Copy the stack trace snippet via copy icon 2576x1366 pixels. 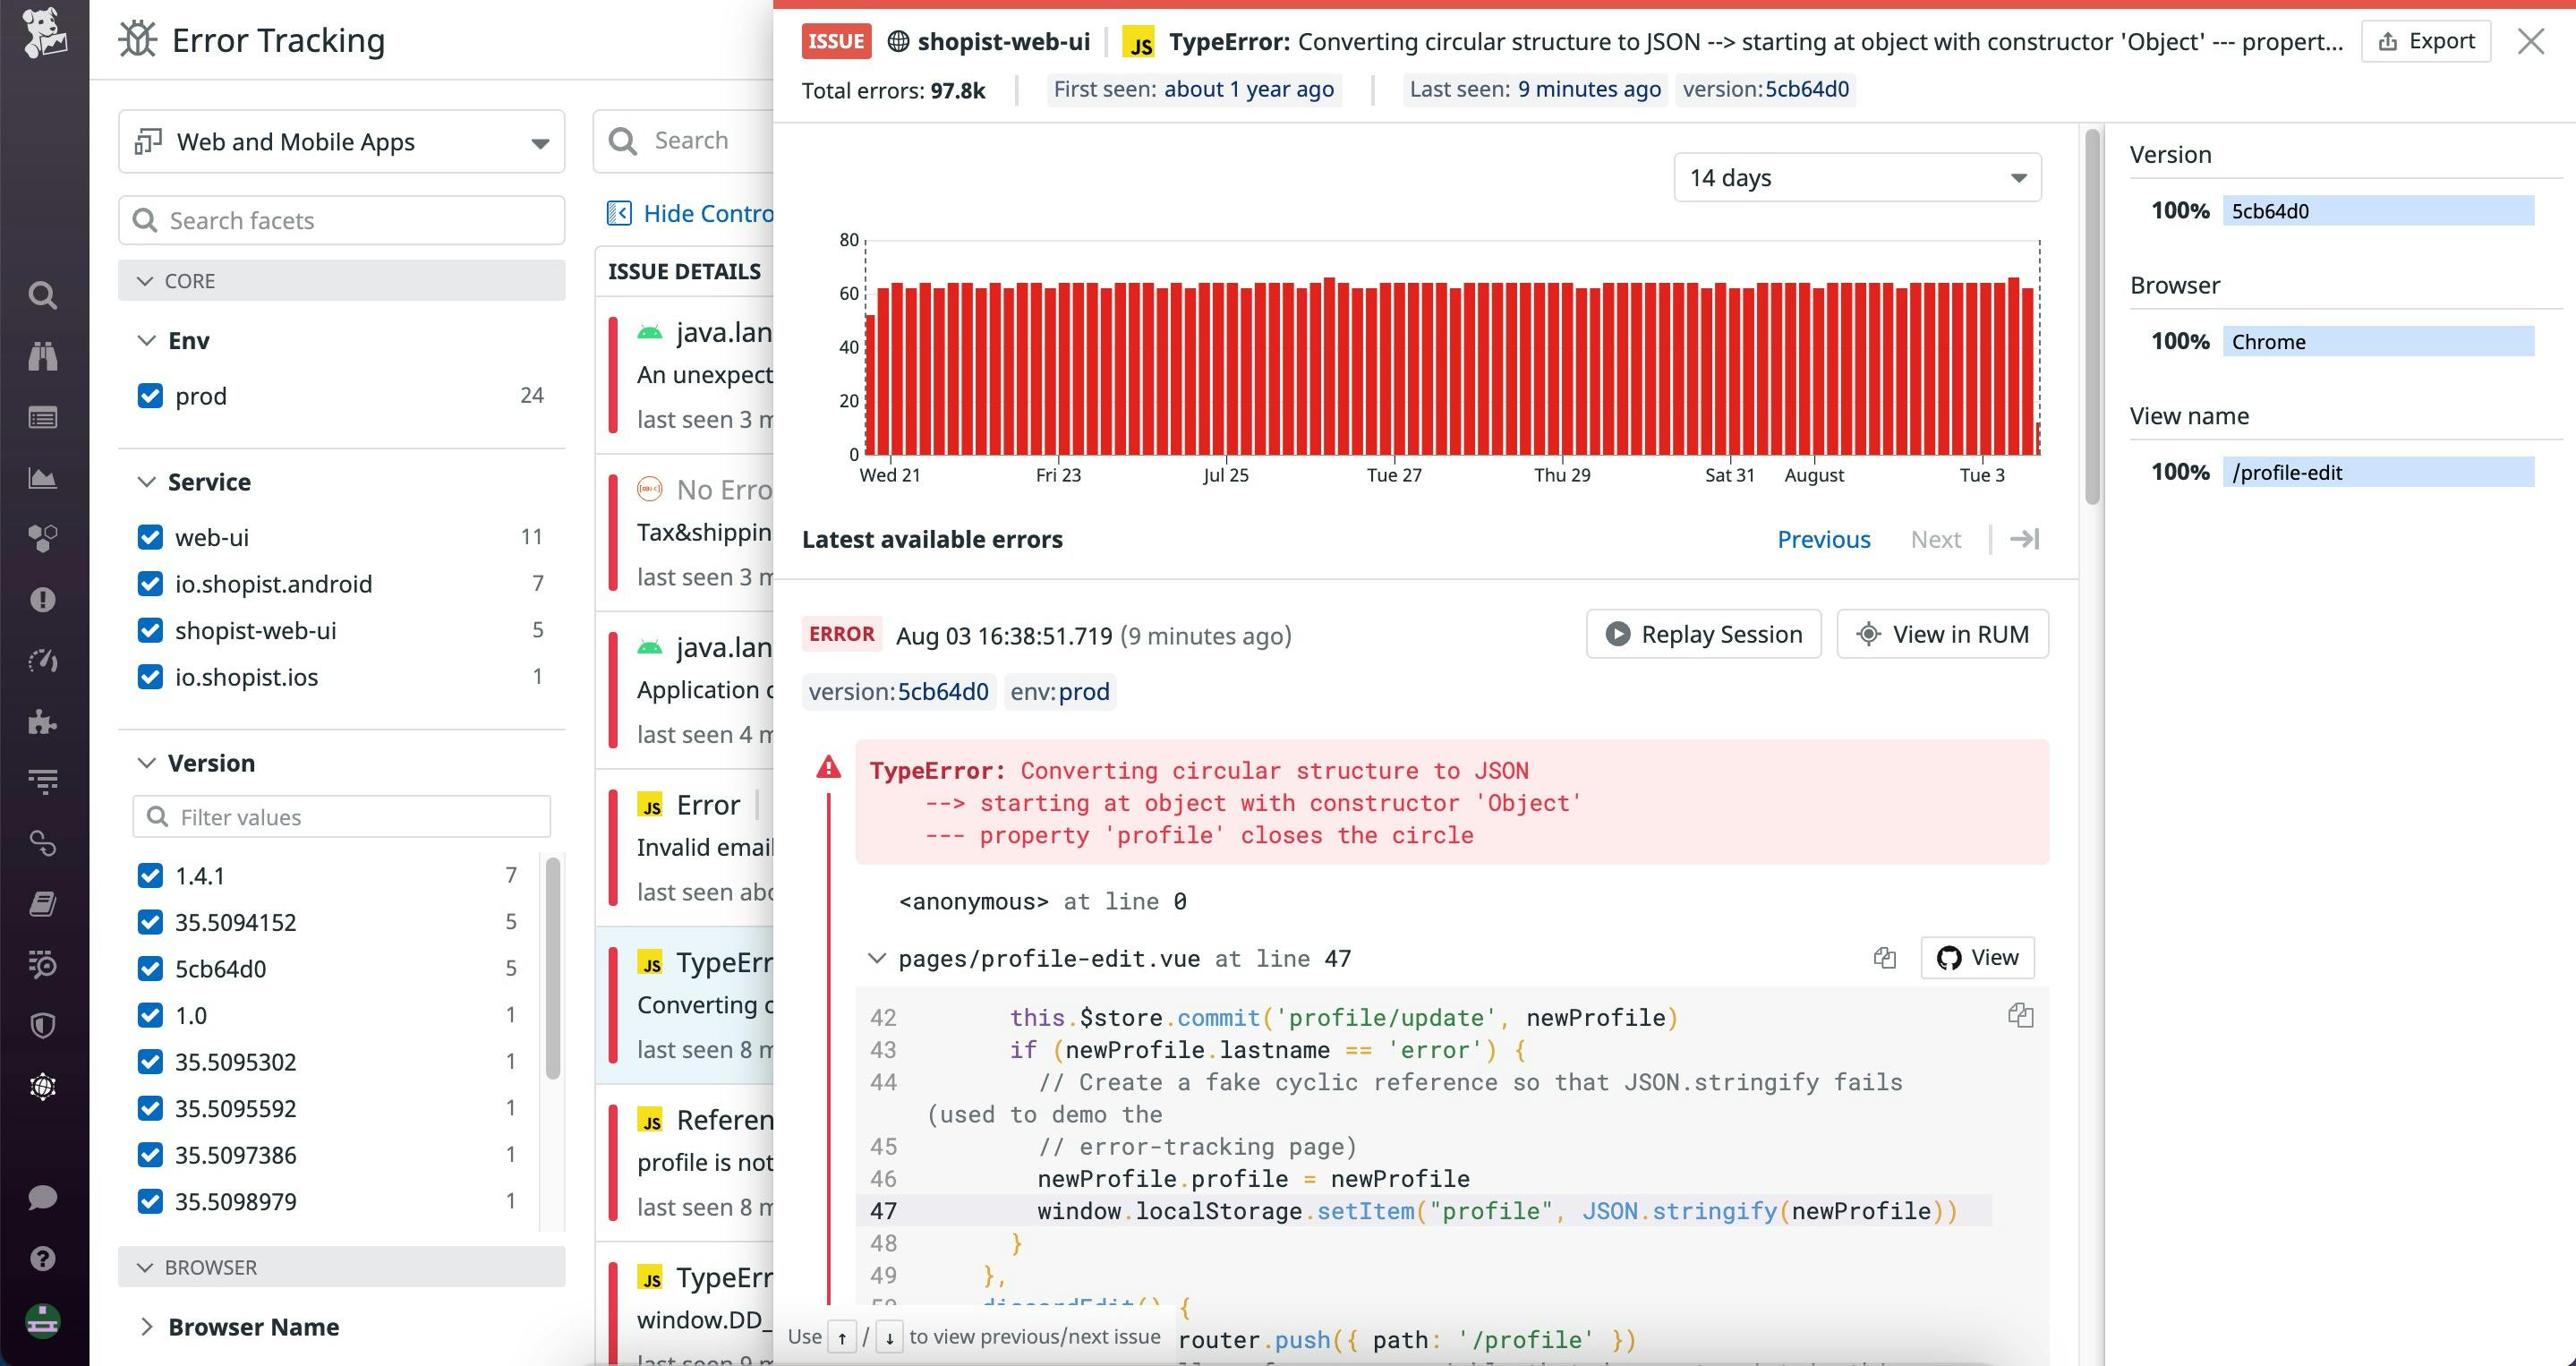[2020, 1015]
